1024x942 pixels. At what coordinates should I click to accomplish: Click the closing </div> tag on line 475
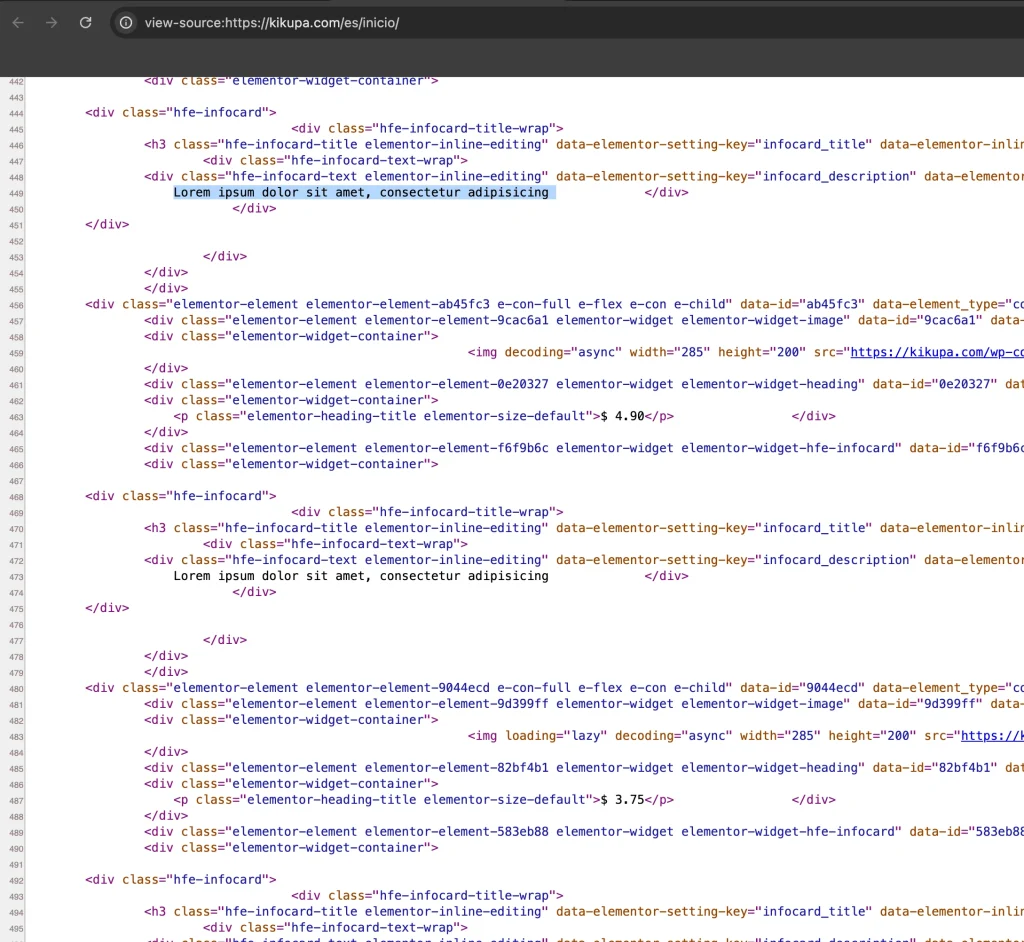tap(107, 608)
